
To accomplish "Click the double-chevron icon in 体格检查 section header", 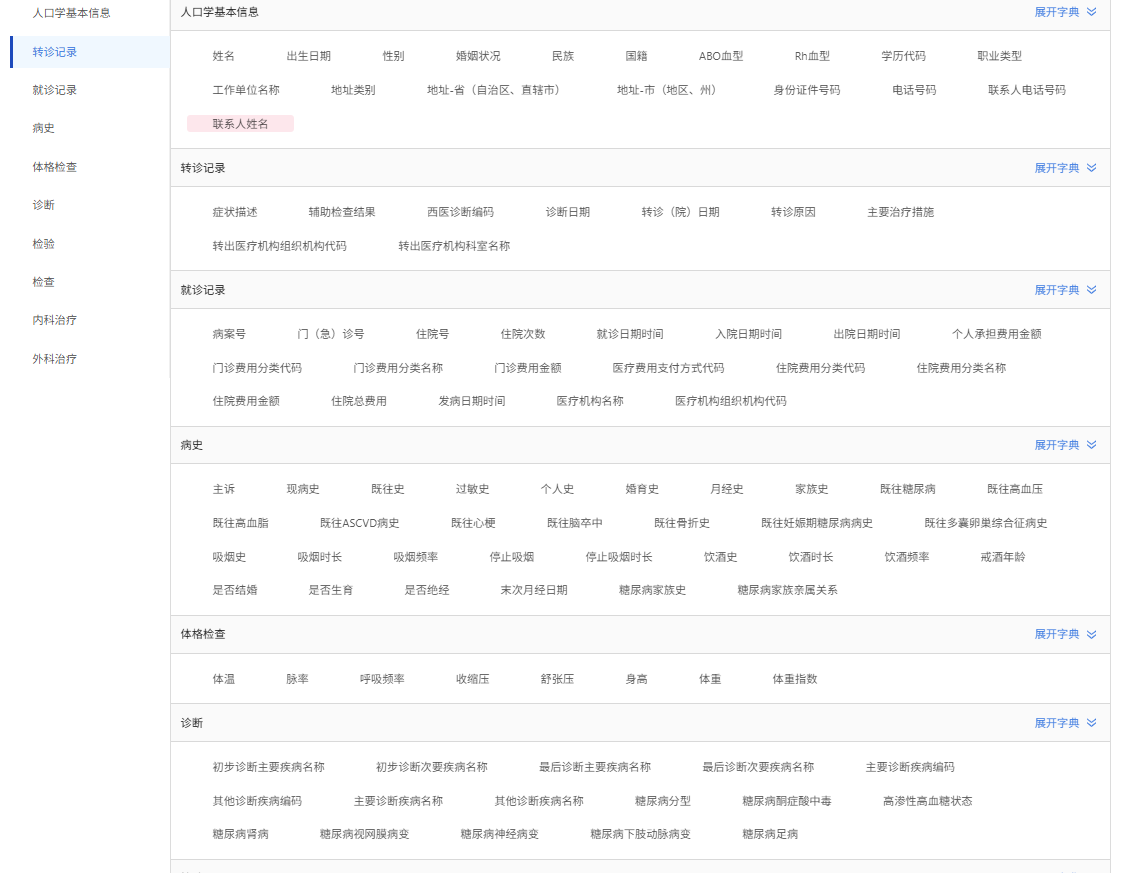I will (x=1091, y=634).
